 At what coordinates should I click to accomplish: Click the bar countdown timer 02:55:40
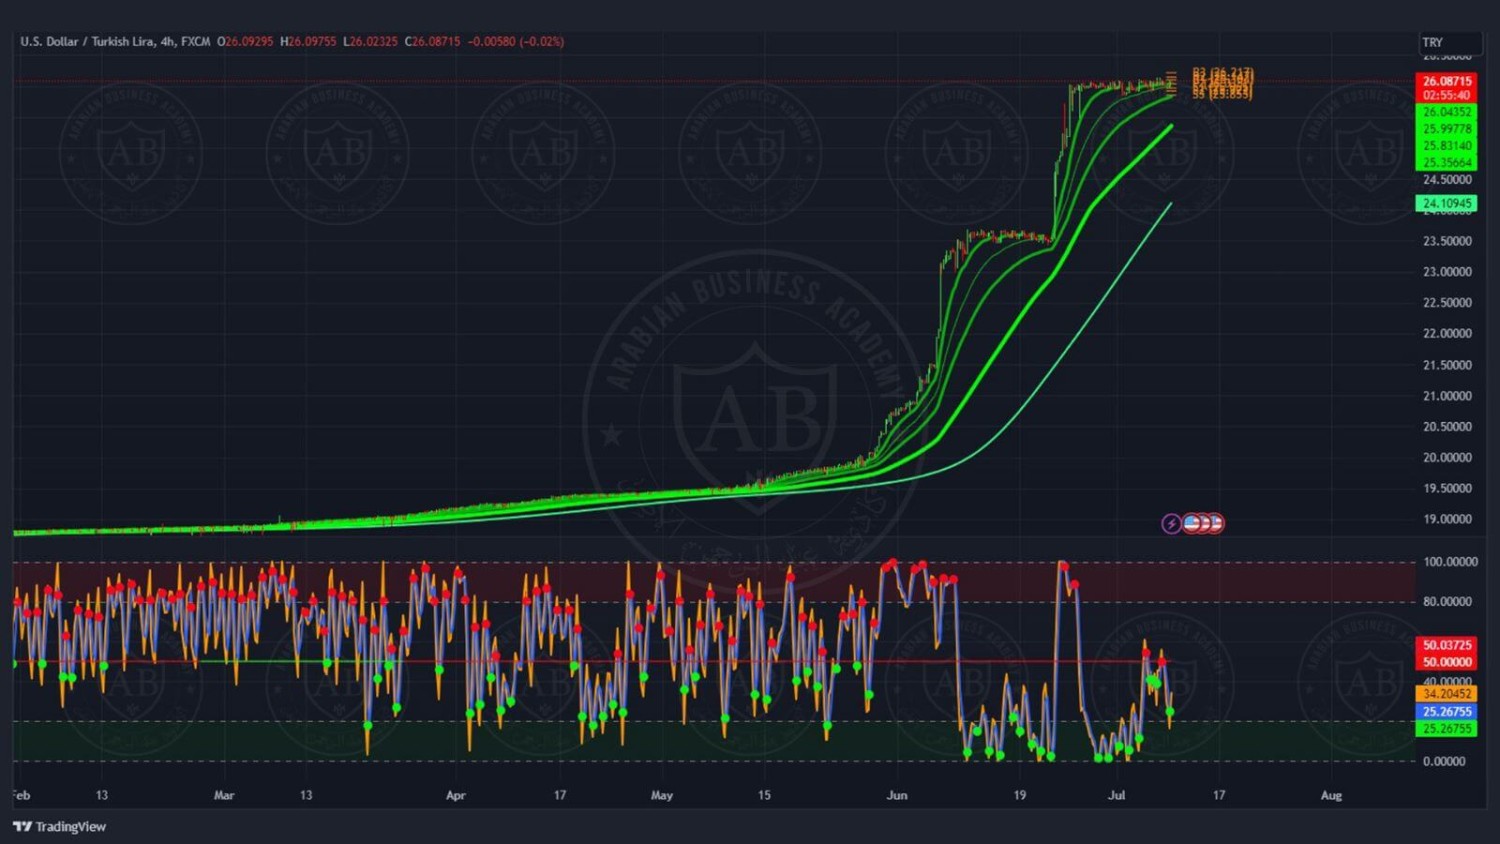[1447, 95]
